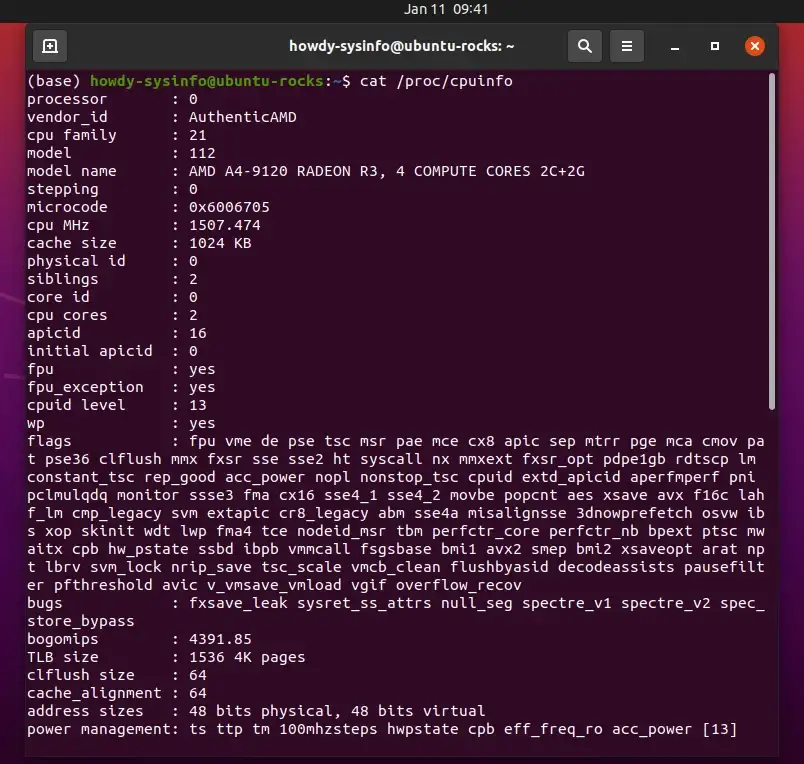Viewport: 804px width, 764px height.
Task: Click the flag word avx2
Action: (x=504, y=549)
